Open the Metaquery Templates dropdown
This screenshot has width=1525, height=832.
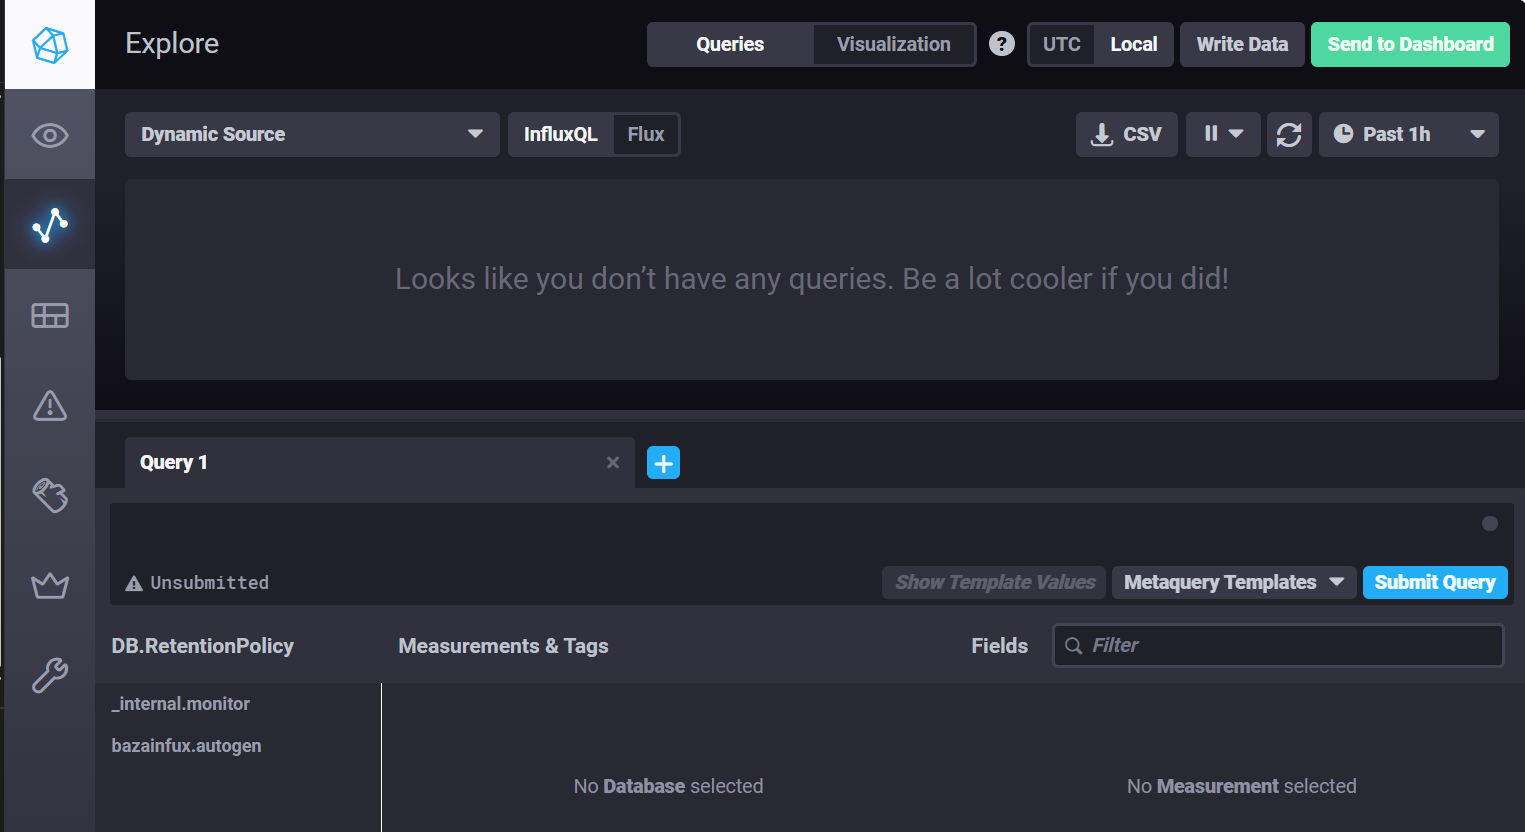click(1233, 582)
